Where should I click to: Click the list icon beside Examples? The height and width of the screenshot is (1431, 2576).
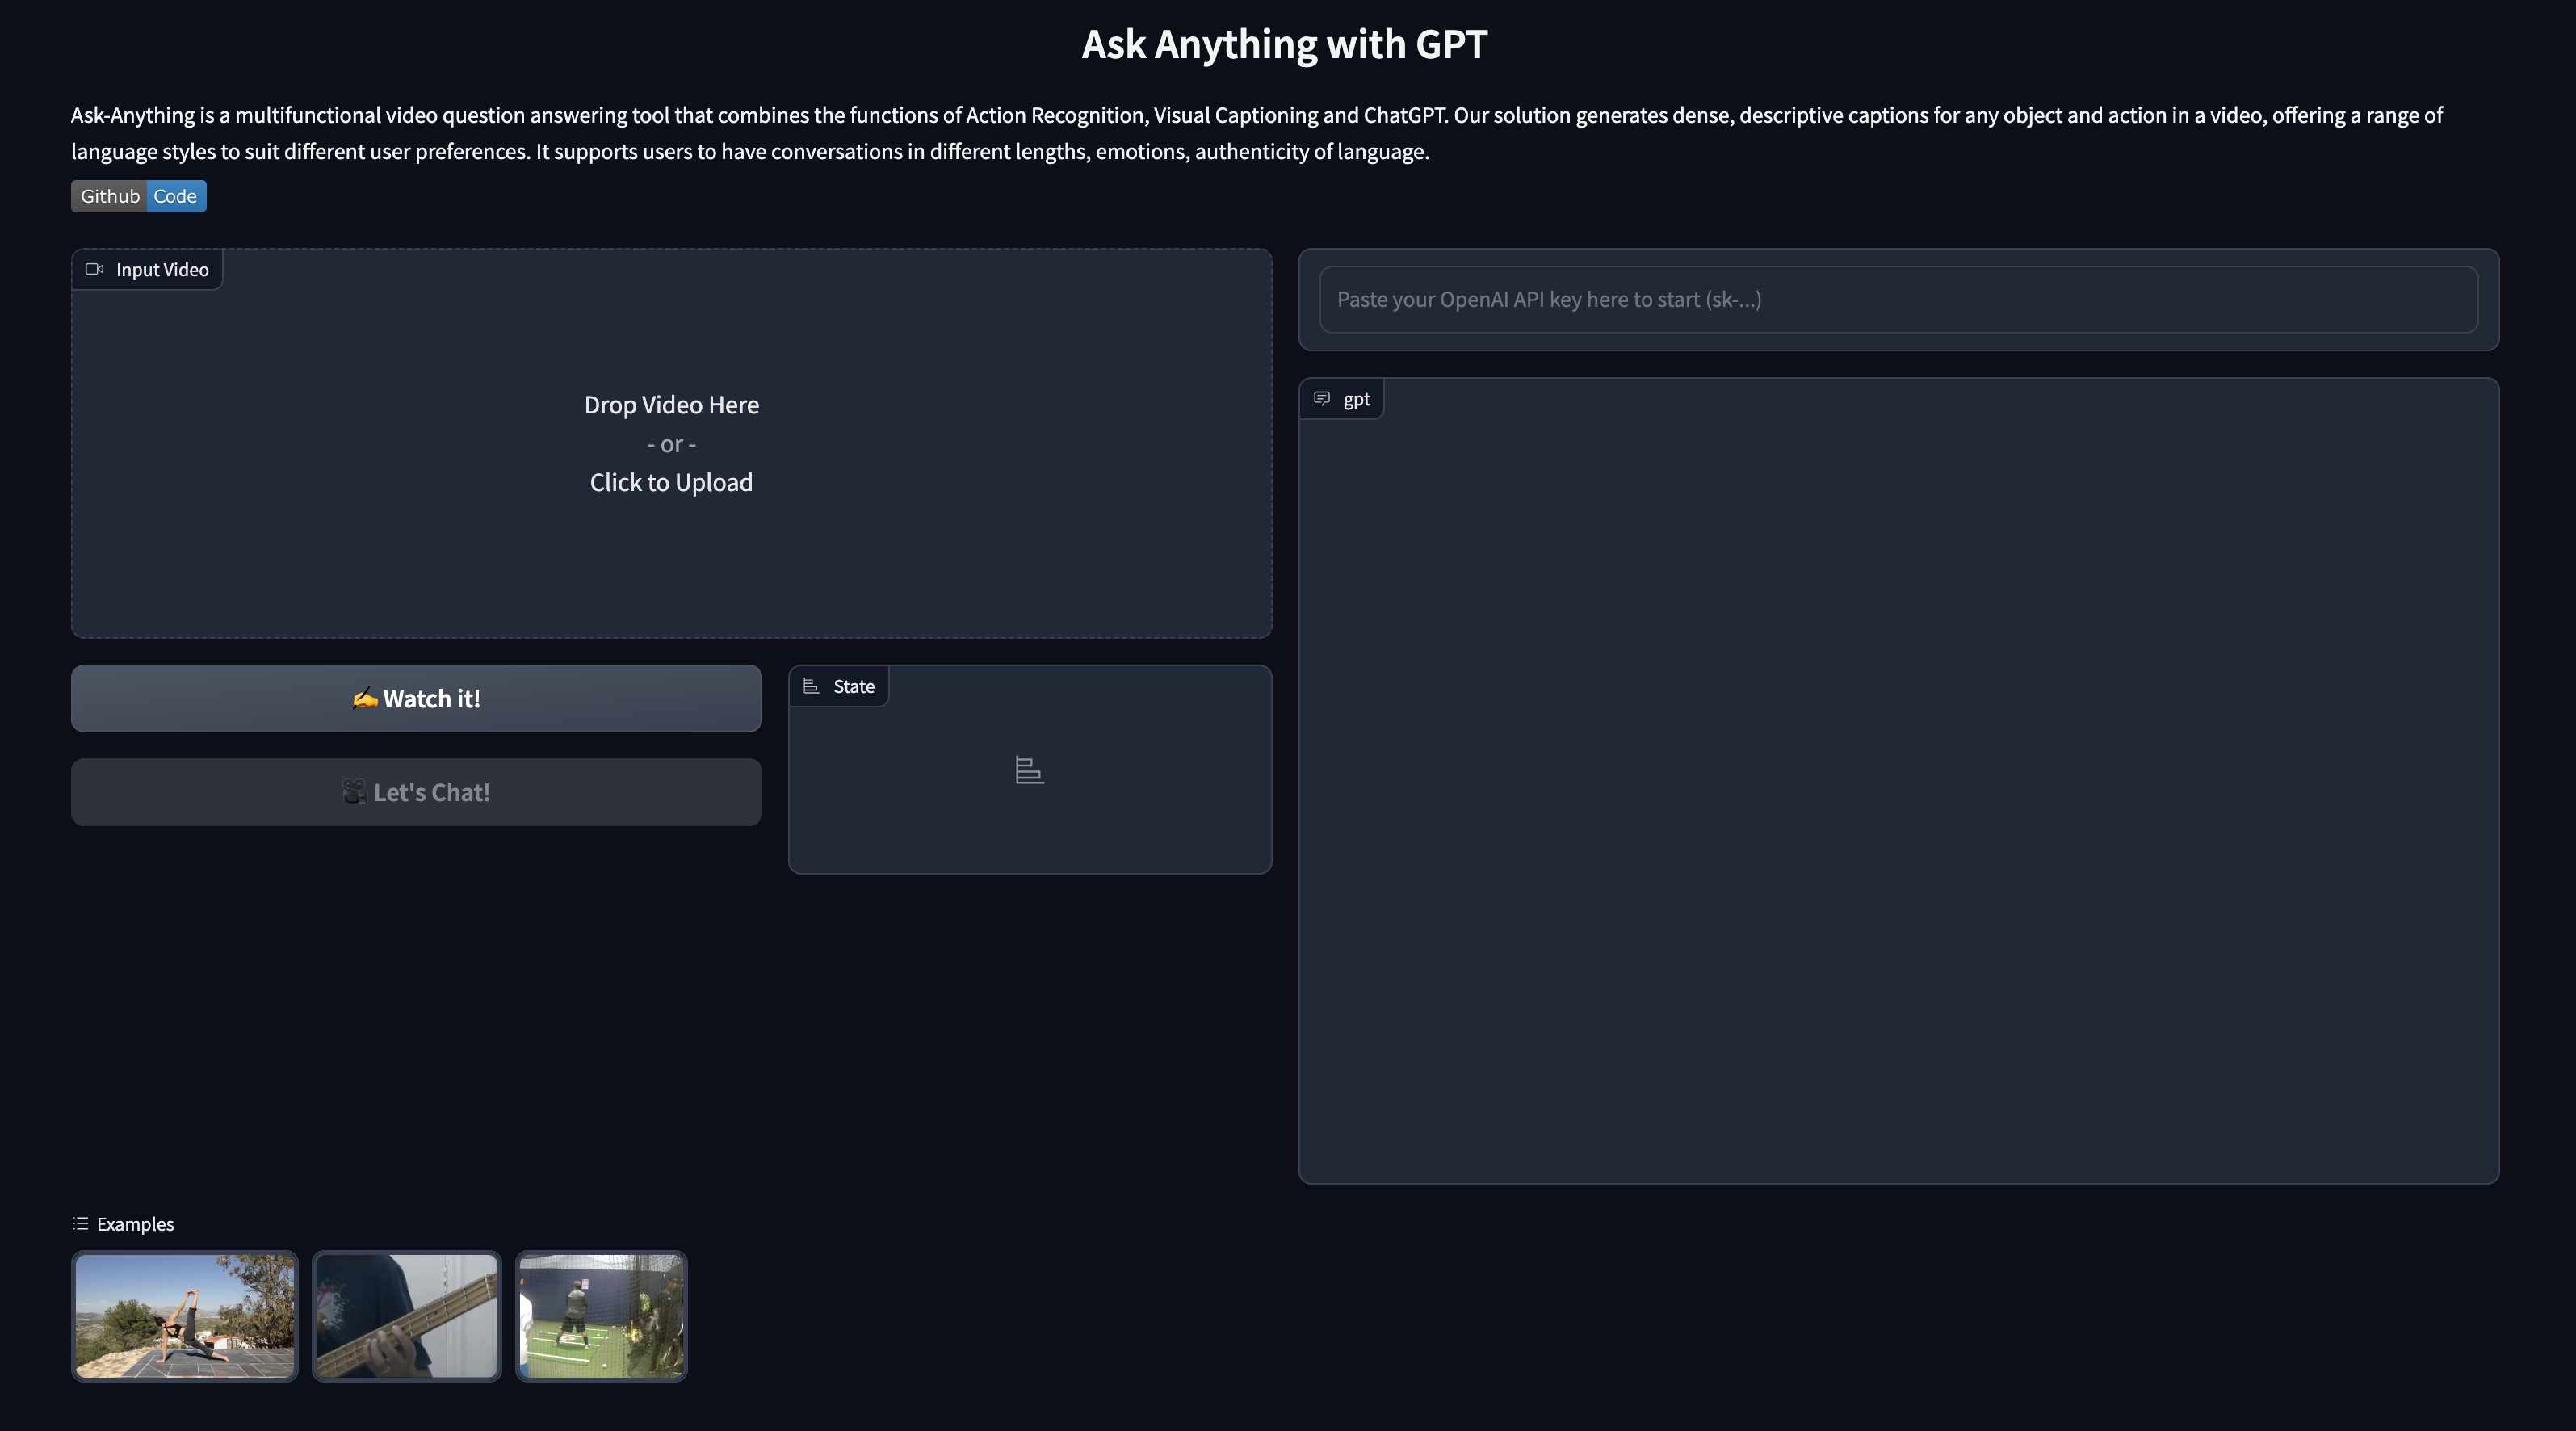point(81,1224)
